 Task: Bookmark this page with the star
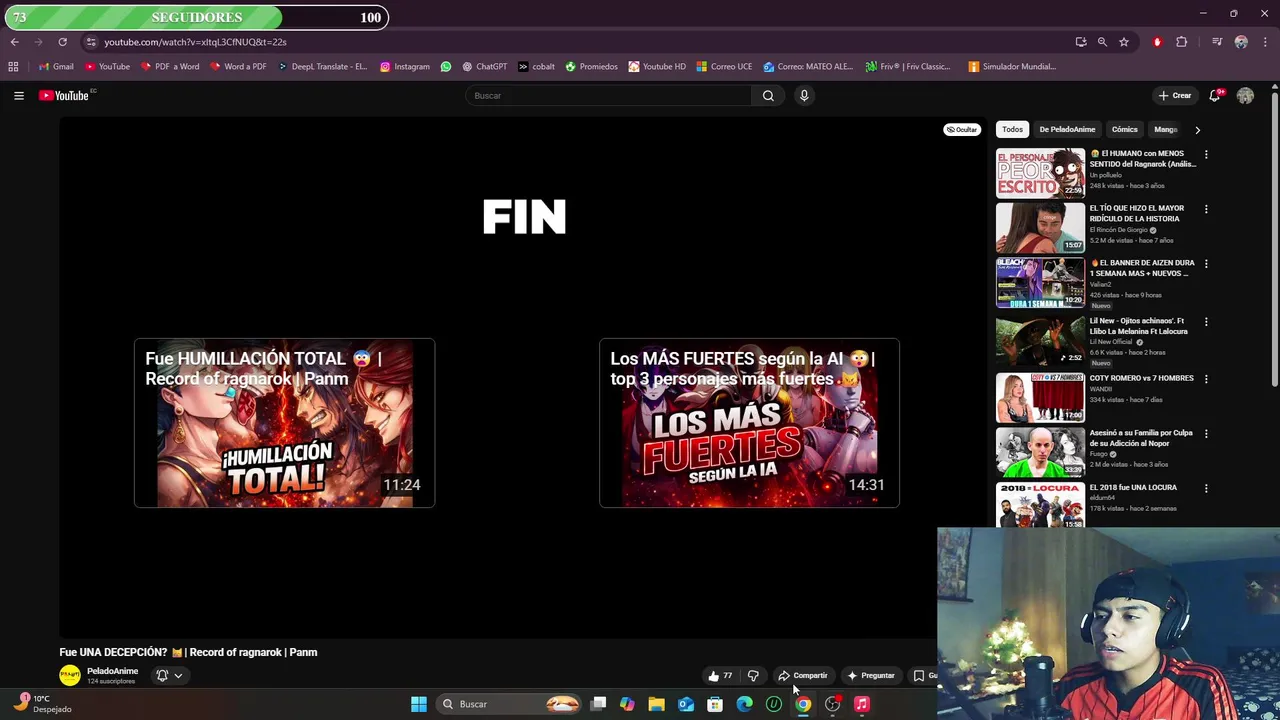click(1124, 42)
